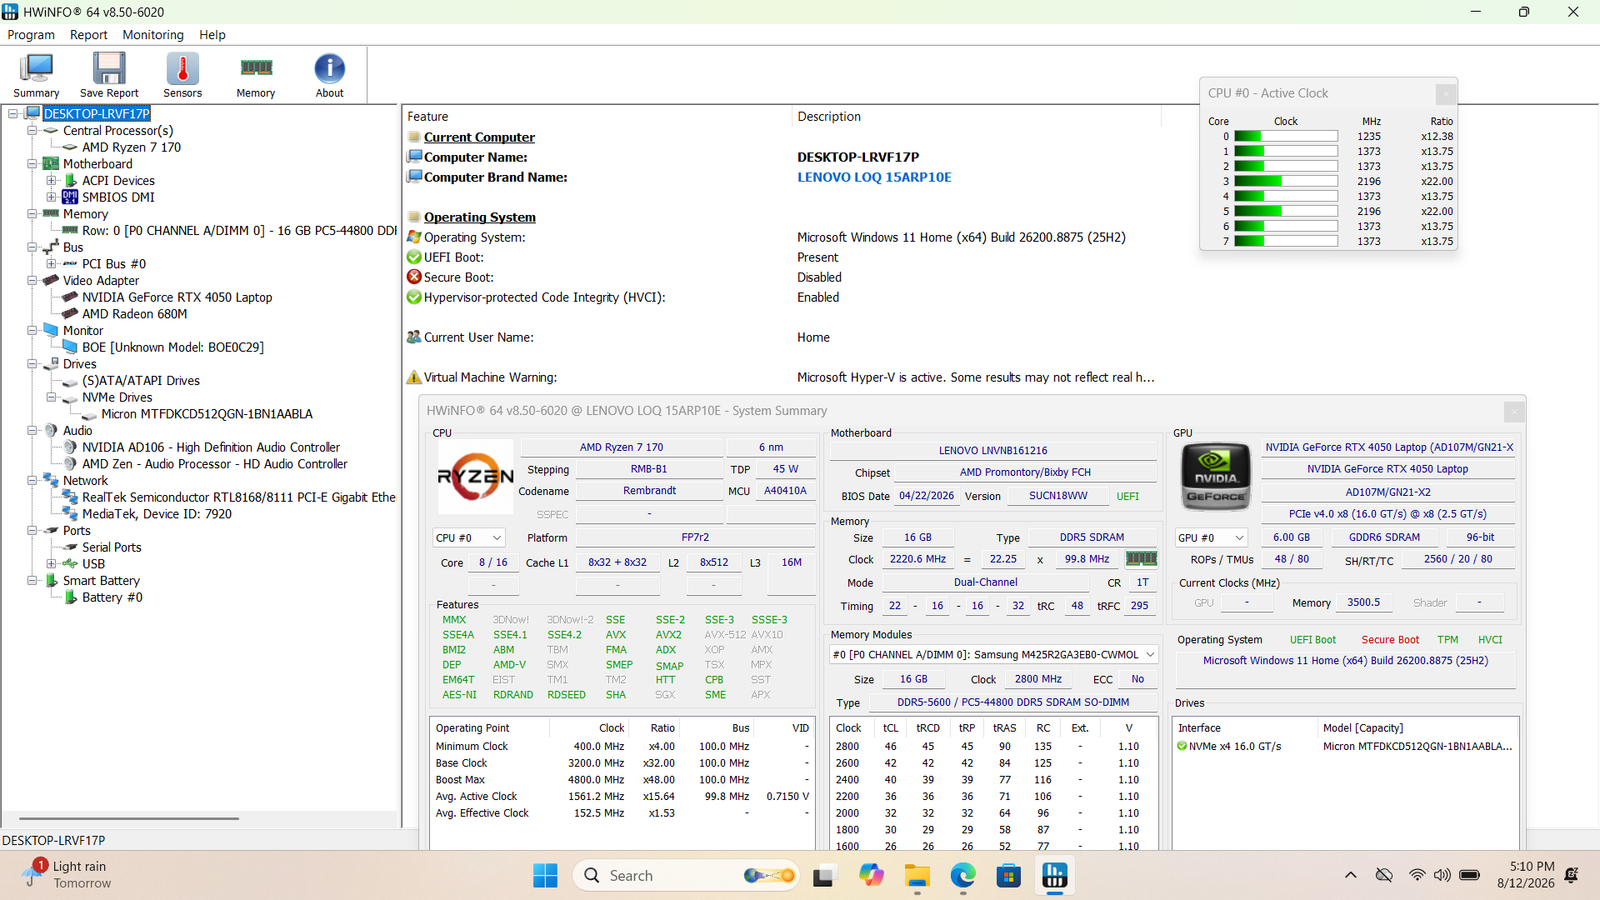The width and height of the screenshot is (1600, 900).
Task: Collapse the Video Adapter tree node
Action: (x=32, y=281)
